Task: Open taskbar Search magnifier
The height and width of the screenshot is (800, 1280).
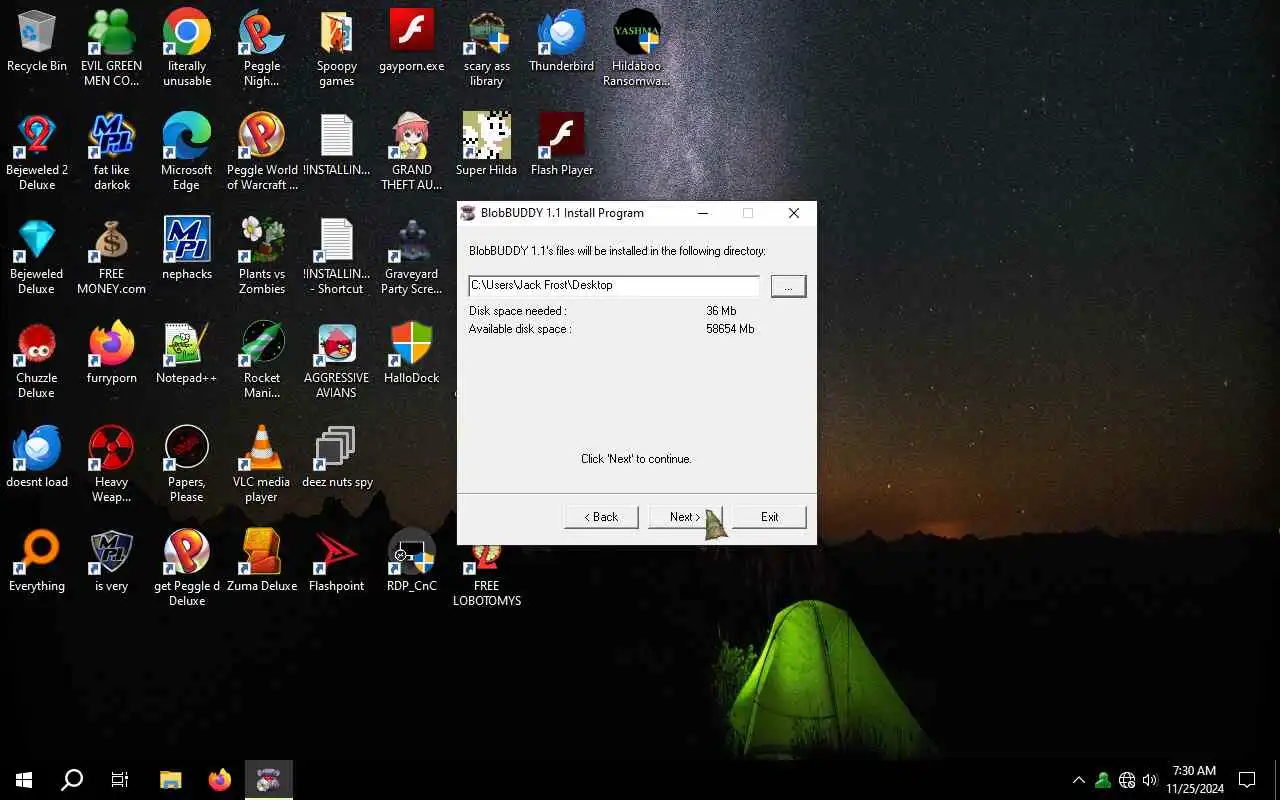Action: point(72,780)
